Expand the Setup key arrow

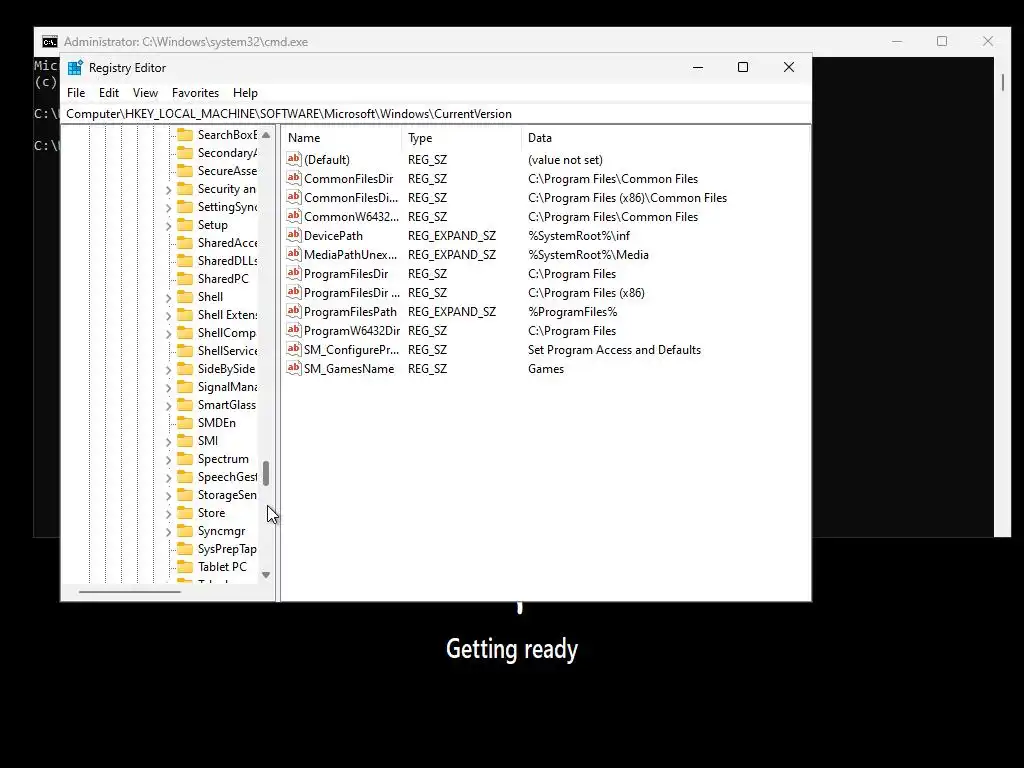[x=168, y=226]
